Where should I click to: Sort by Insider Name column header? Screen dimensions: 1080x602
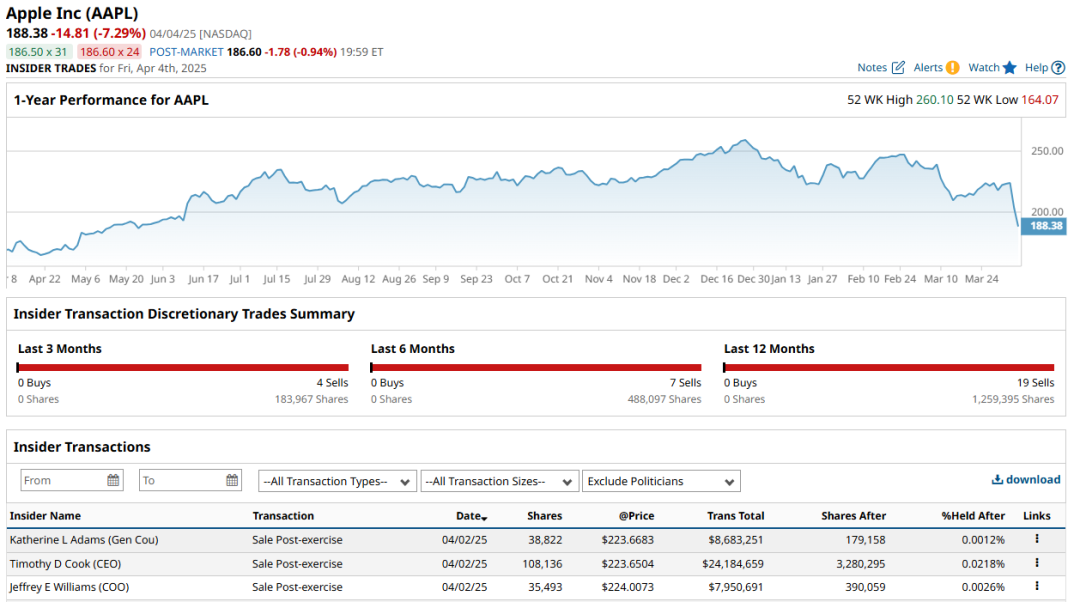pos(45,516)
